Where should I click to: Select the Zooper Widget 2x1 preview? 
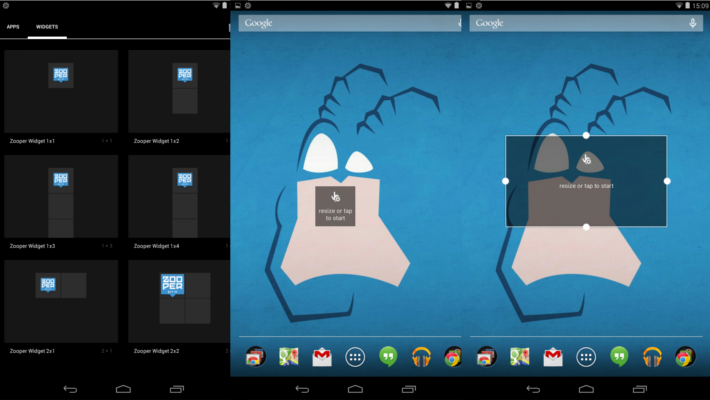(x=61, y=301)
